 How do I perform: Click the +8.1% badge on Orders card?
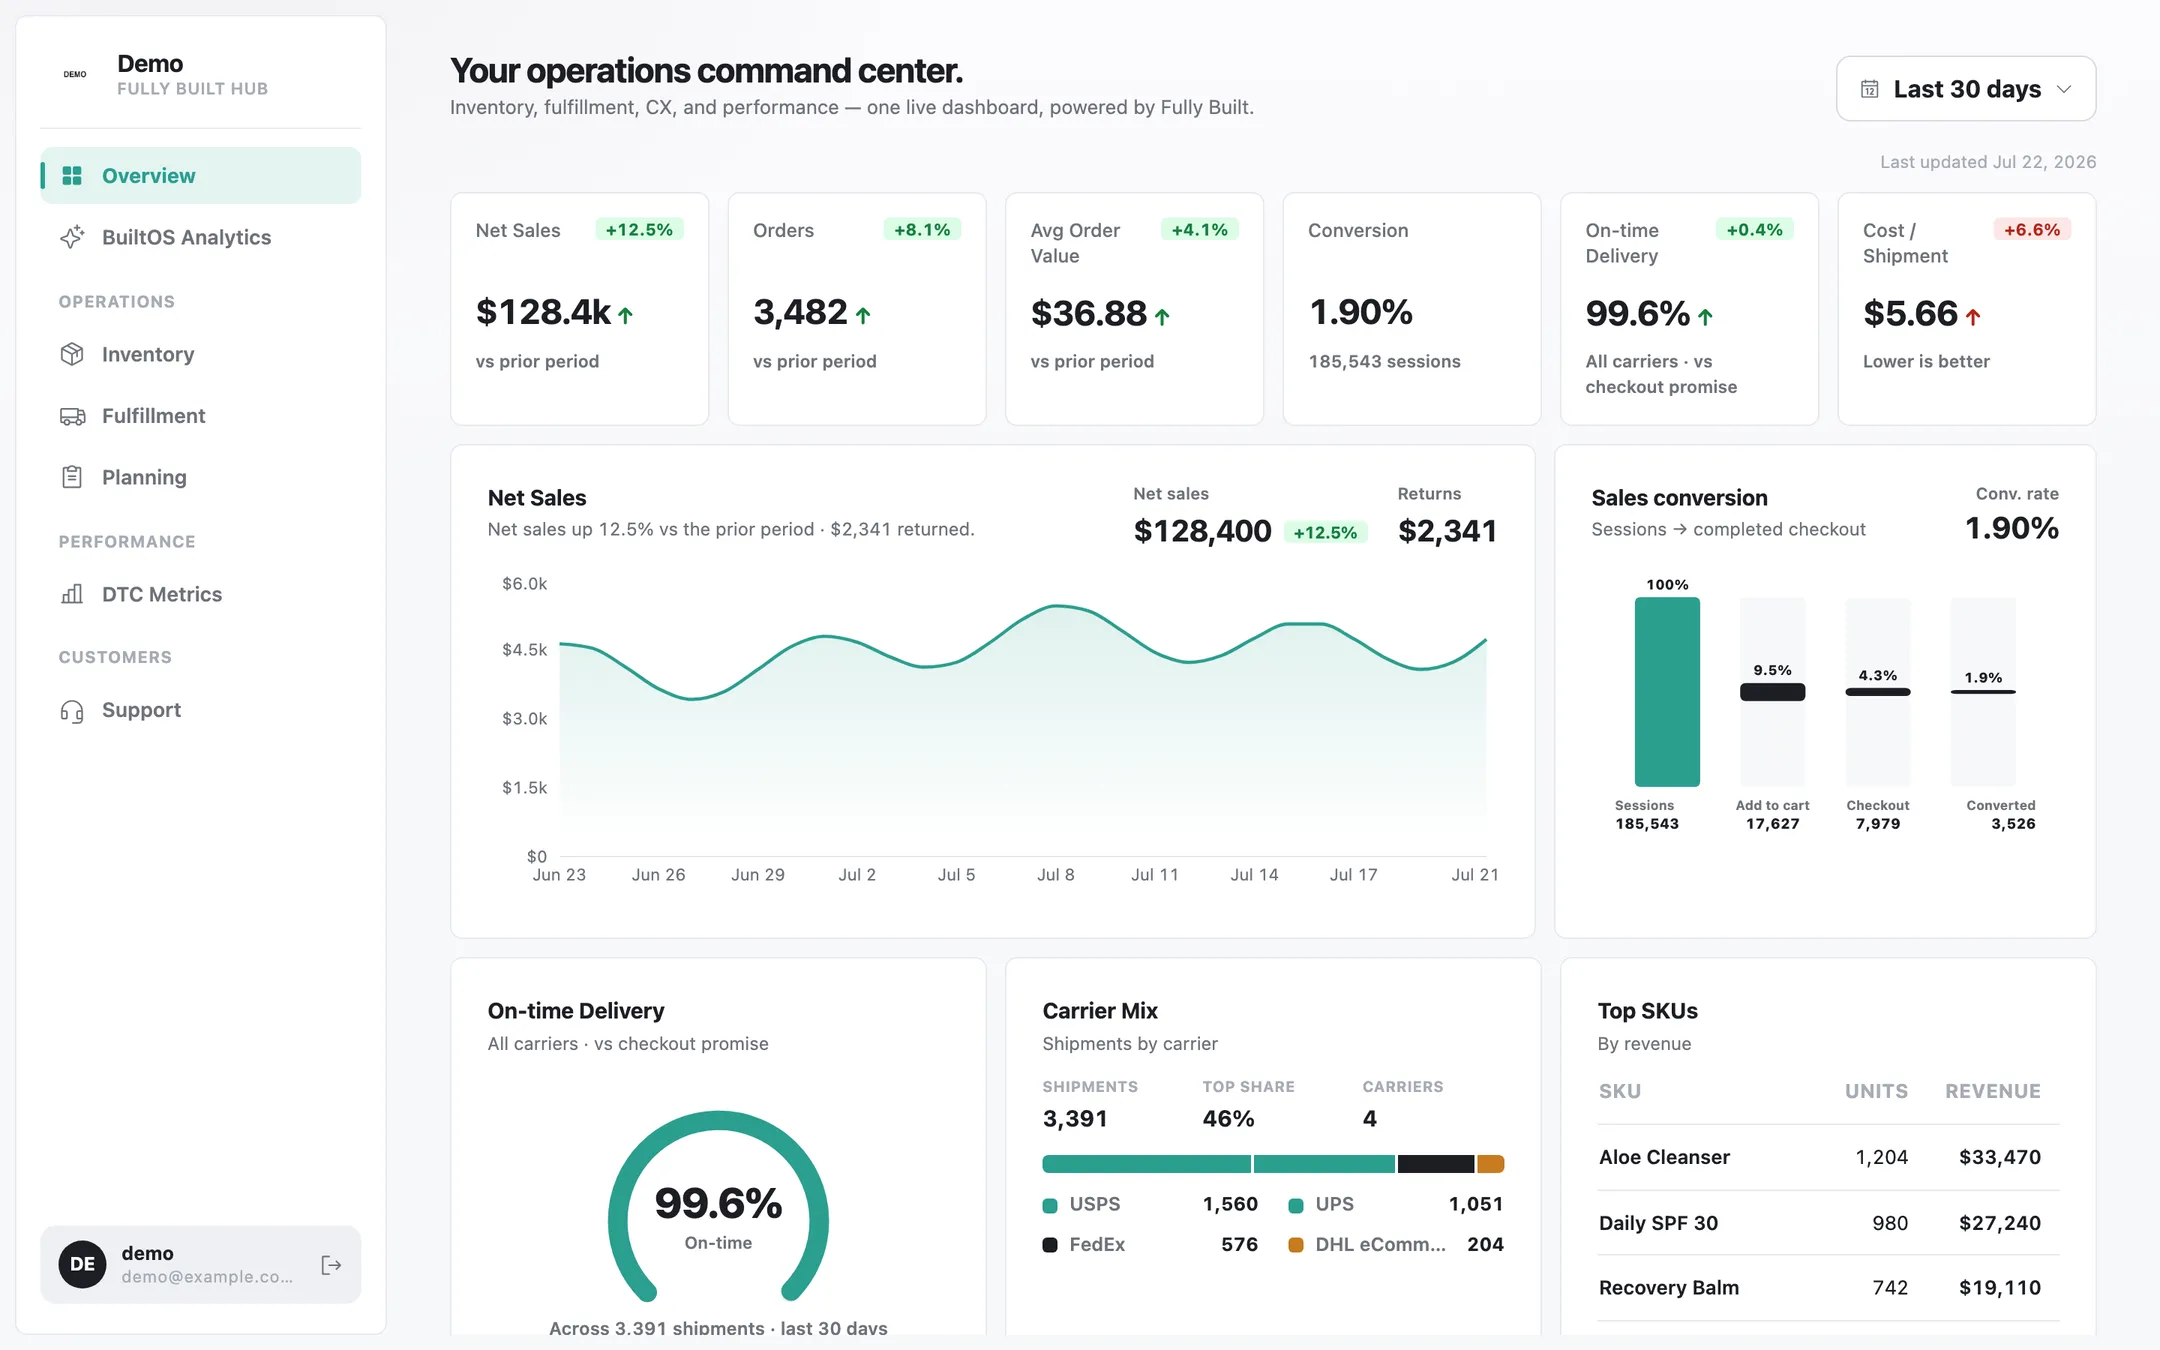[922, 230]
